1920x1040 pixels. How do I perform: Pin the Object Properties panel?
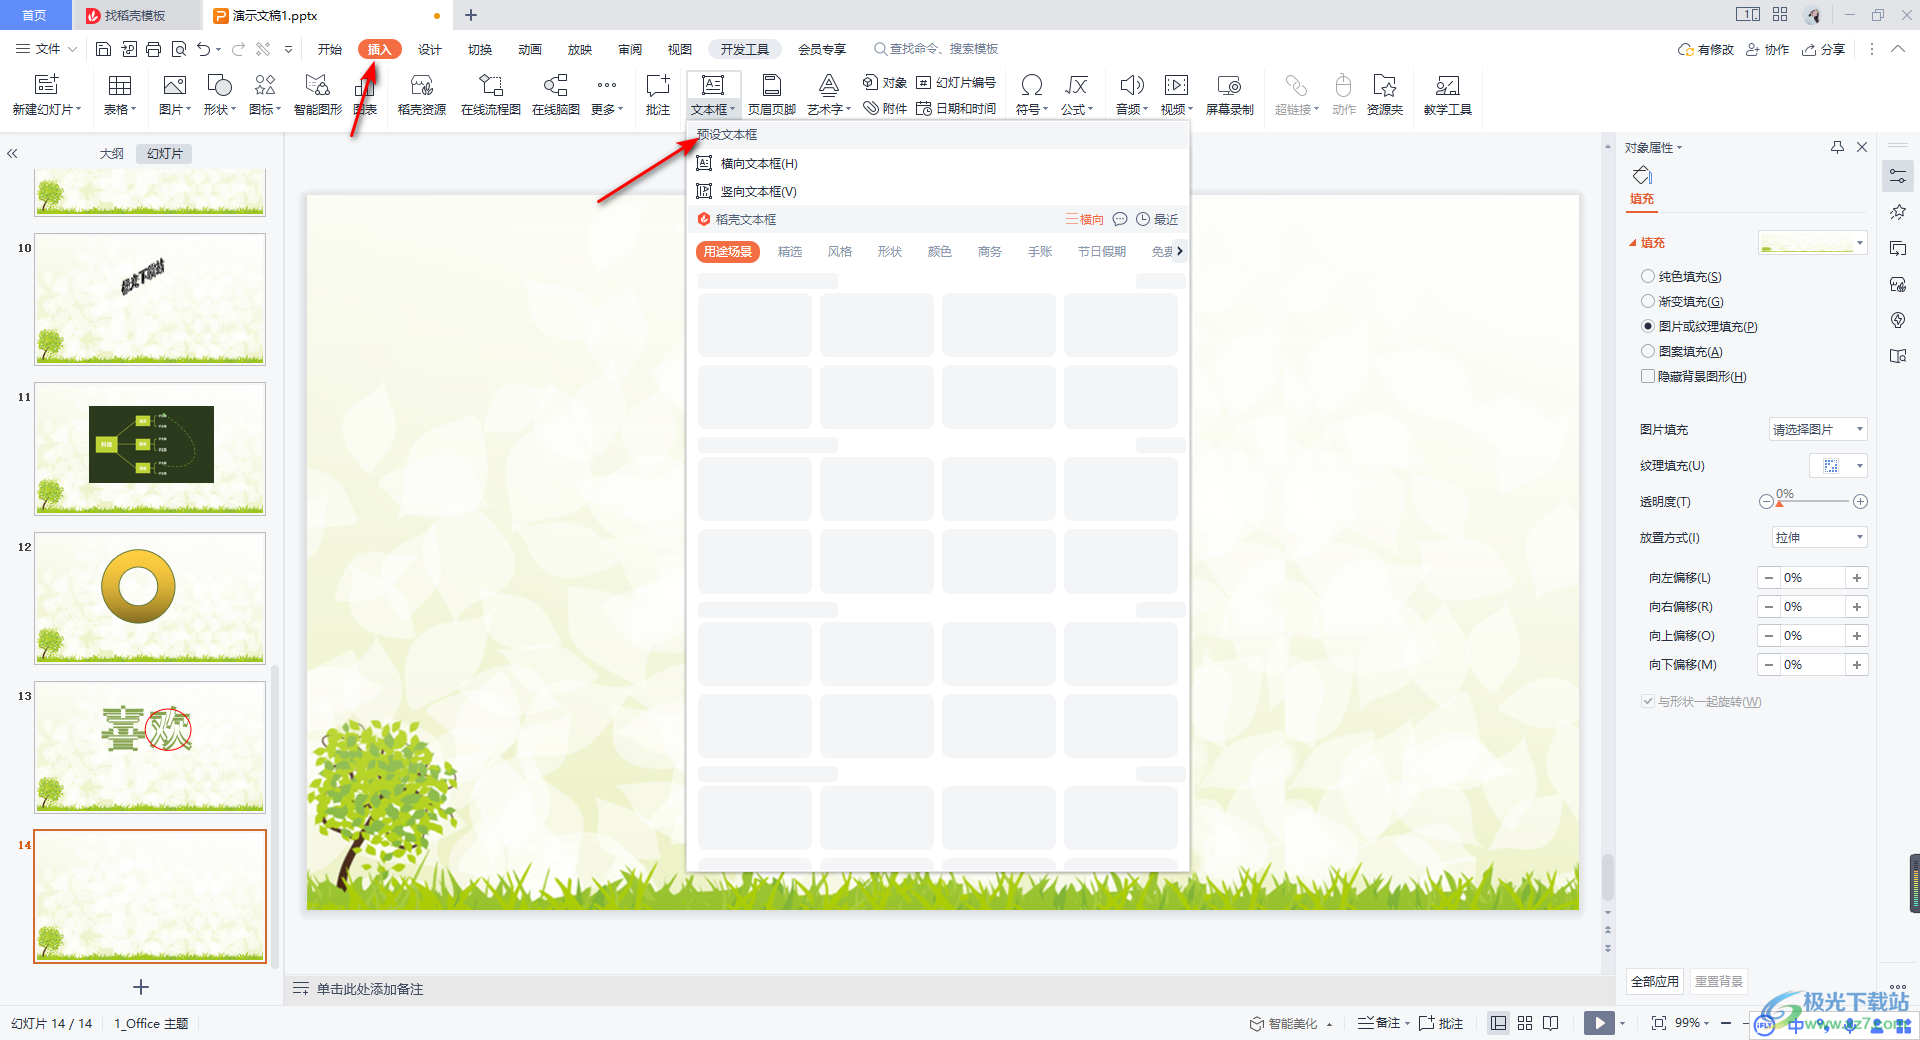(x=1837, y=147)
